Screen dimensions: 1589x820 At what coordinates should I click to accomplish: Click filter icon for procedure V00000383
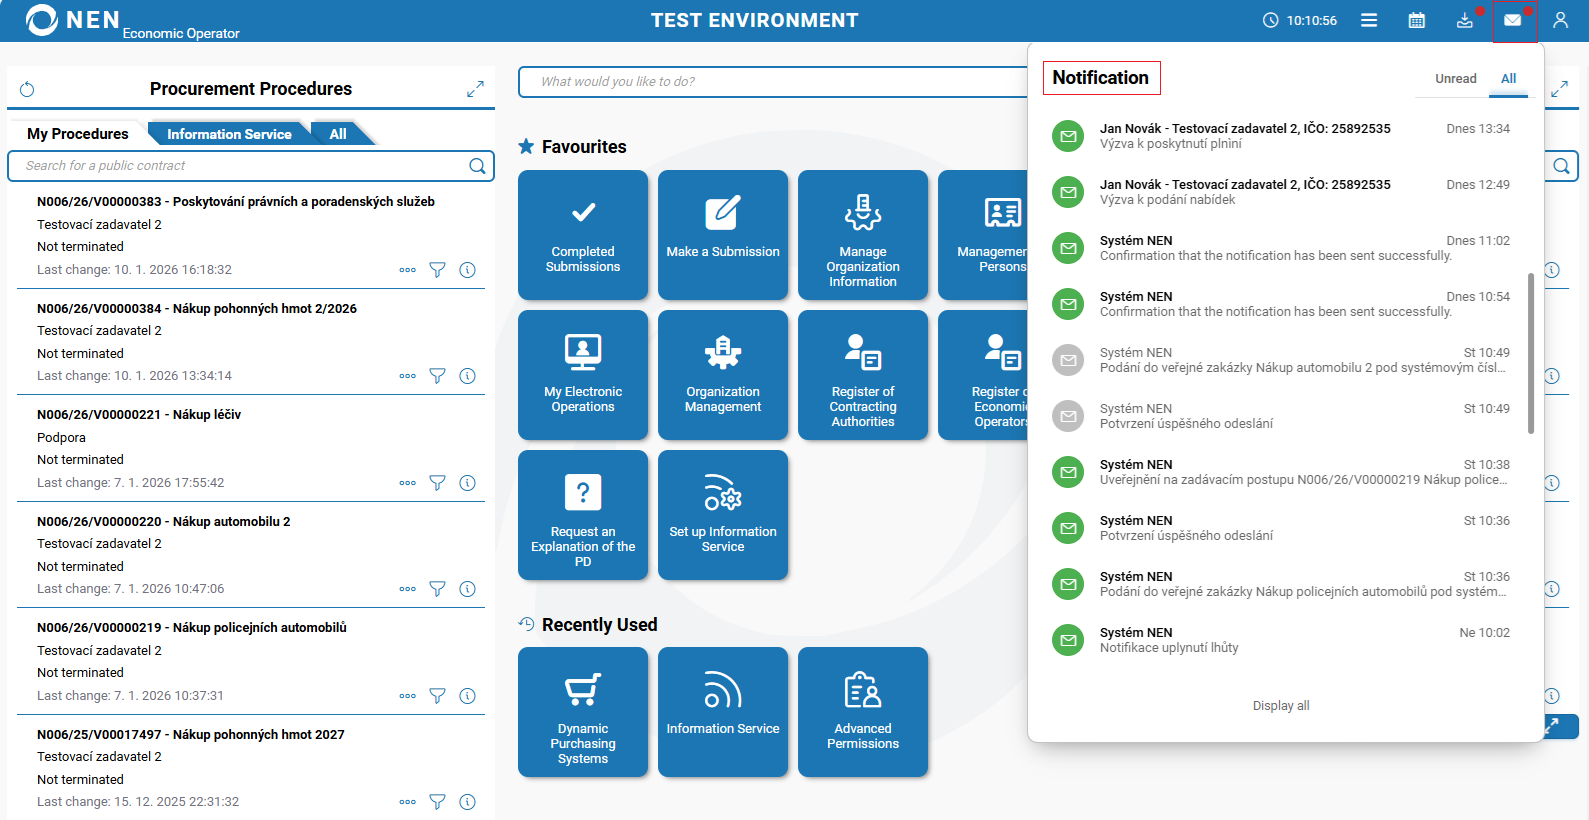(437, 270)
